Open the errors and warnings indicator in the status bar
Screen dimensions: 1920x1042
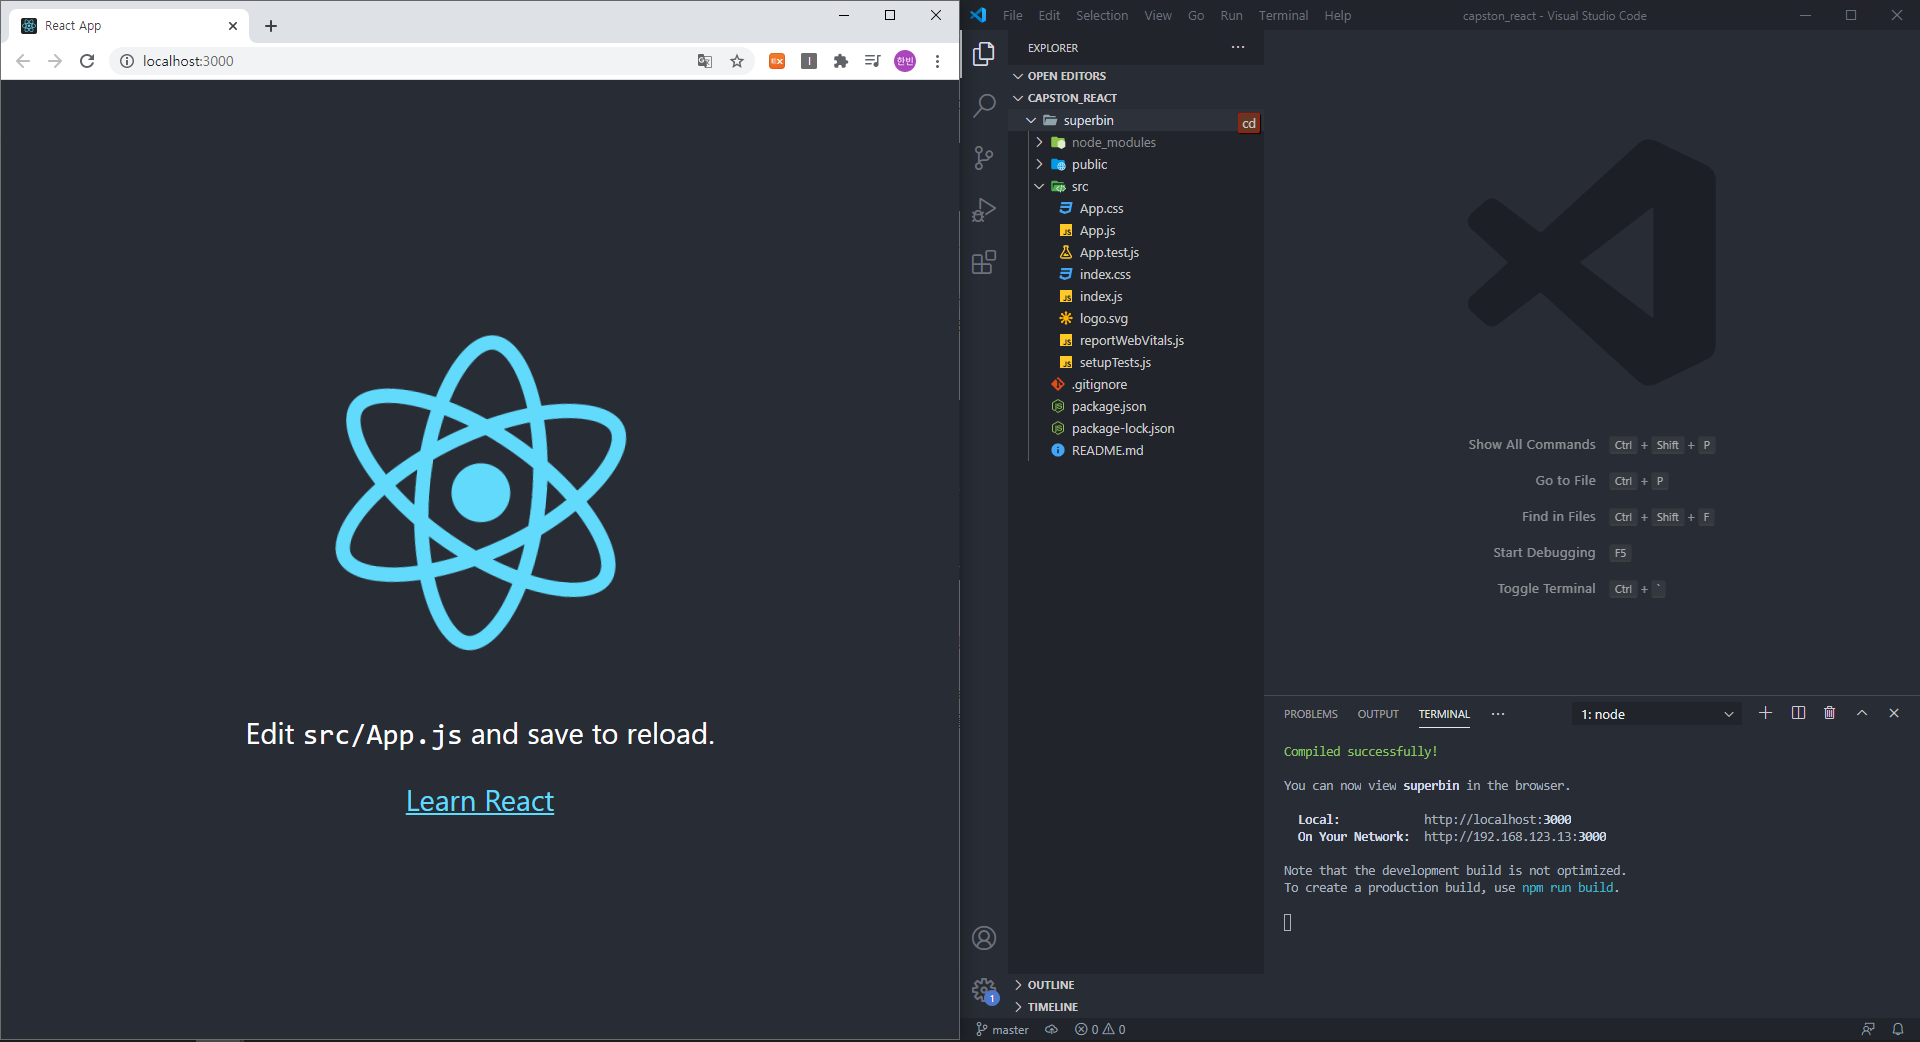point(1100,1030)
